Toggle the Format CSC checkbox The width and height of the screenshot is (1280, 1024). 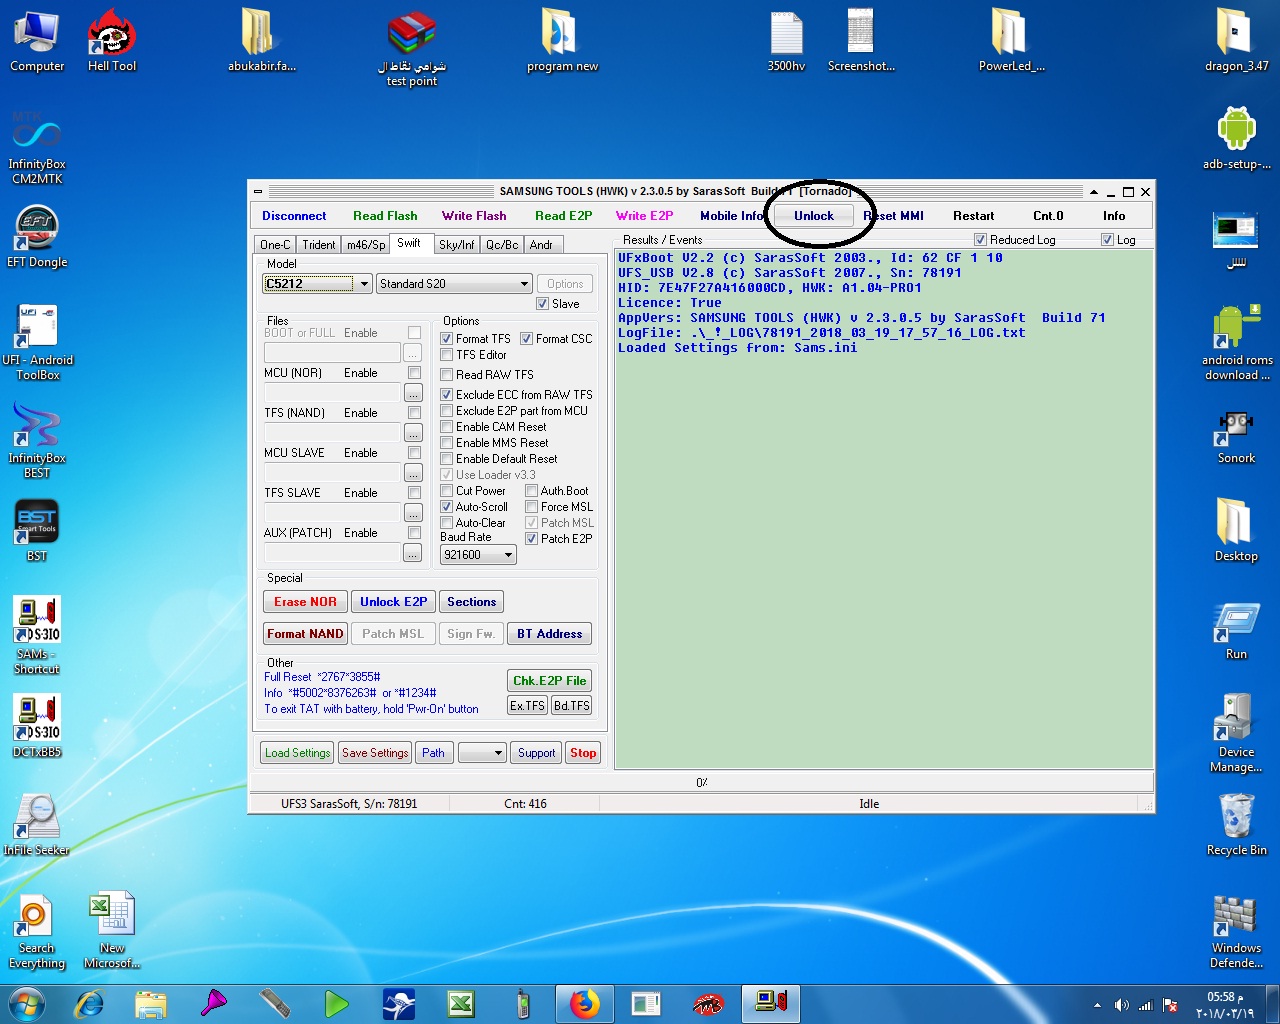tap(527, 339)
